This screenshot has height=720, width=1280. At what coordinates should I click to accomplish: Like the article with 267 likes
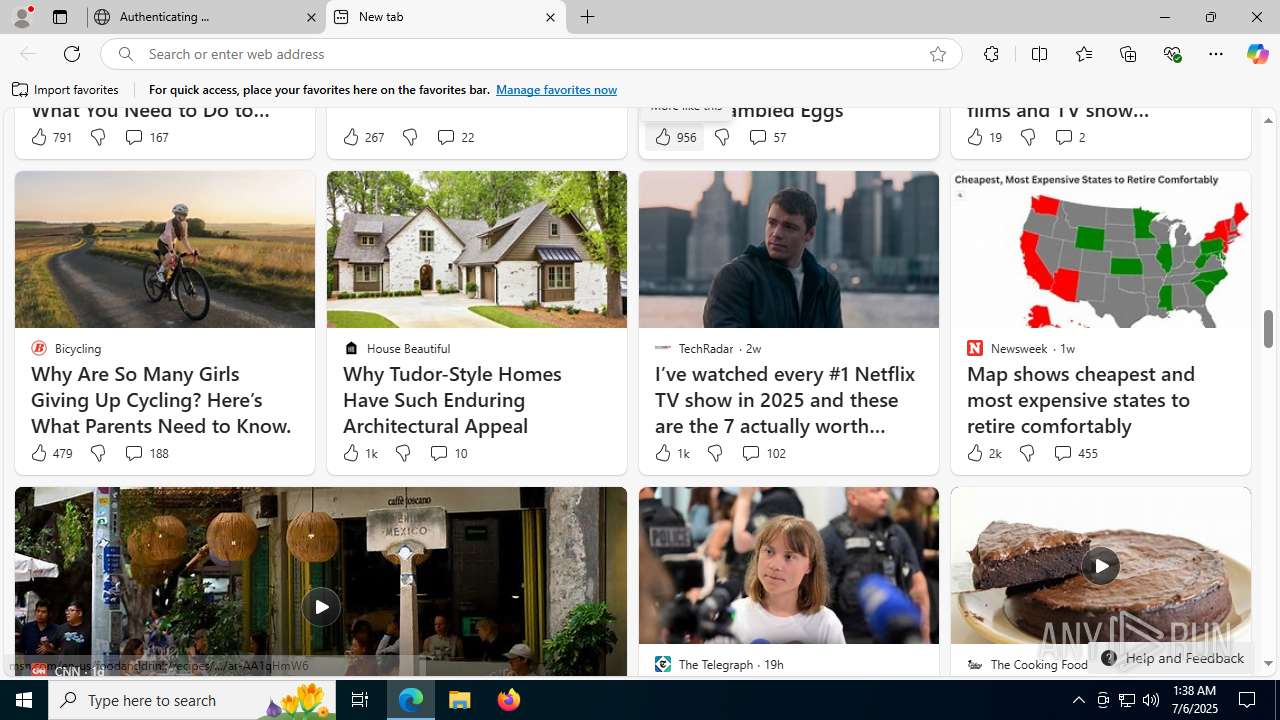363,137
